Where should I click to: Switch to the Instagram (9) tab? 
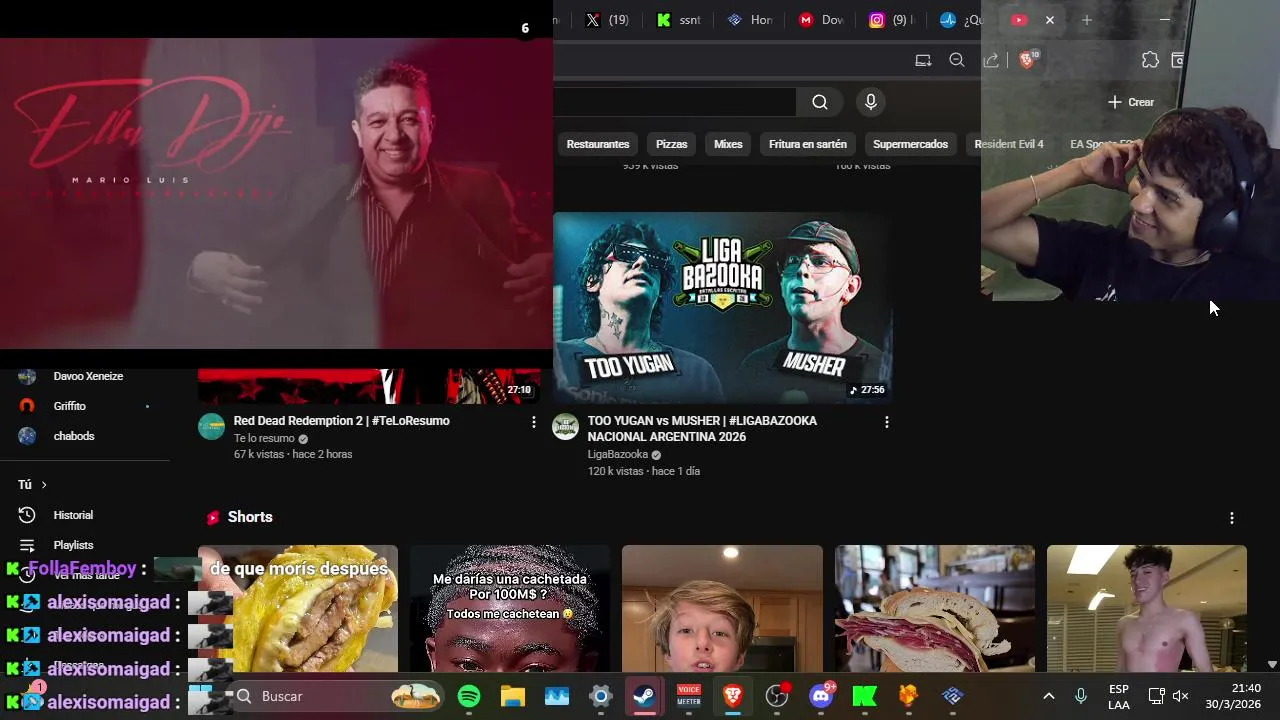click(x=891, y=20)
